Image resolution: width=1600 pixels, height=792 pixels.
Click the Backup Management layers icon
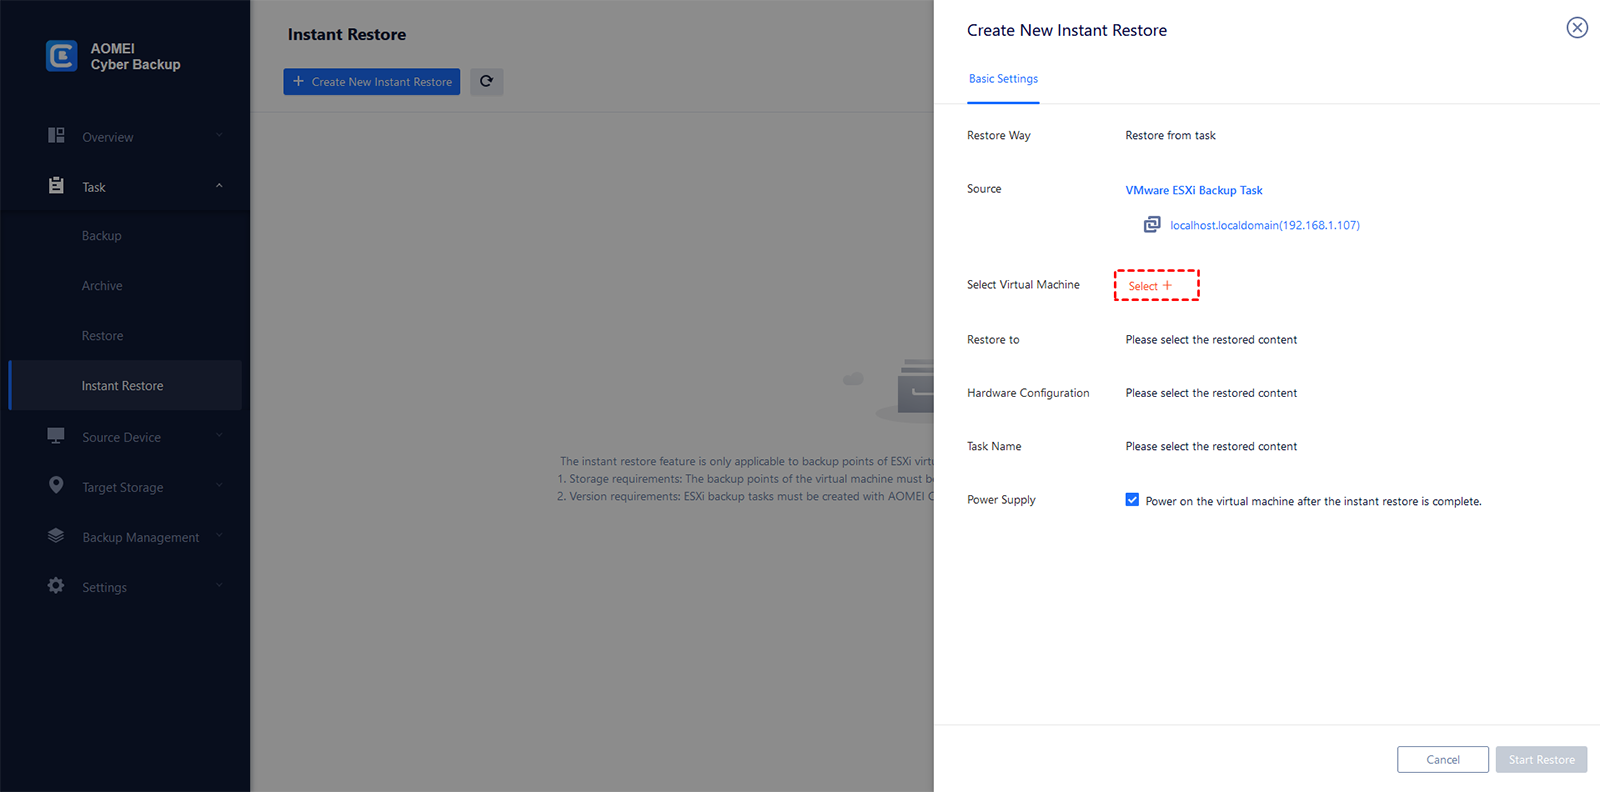(56, 536)
